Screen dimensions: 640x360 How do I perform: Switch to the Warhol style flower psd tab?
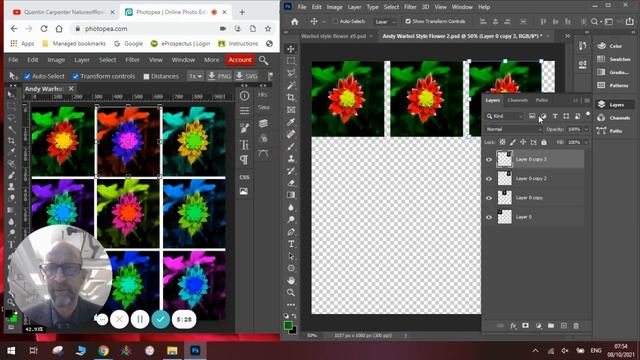(x=333, y=36)
